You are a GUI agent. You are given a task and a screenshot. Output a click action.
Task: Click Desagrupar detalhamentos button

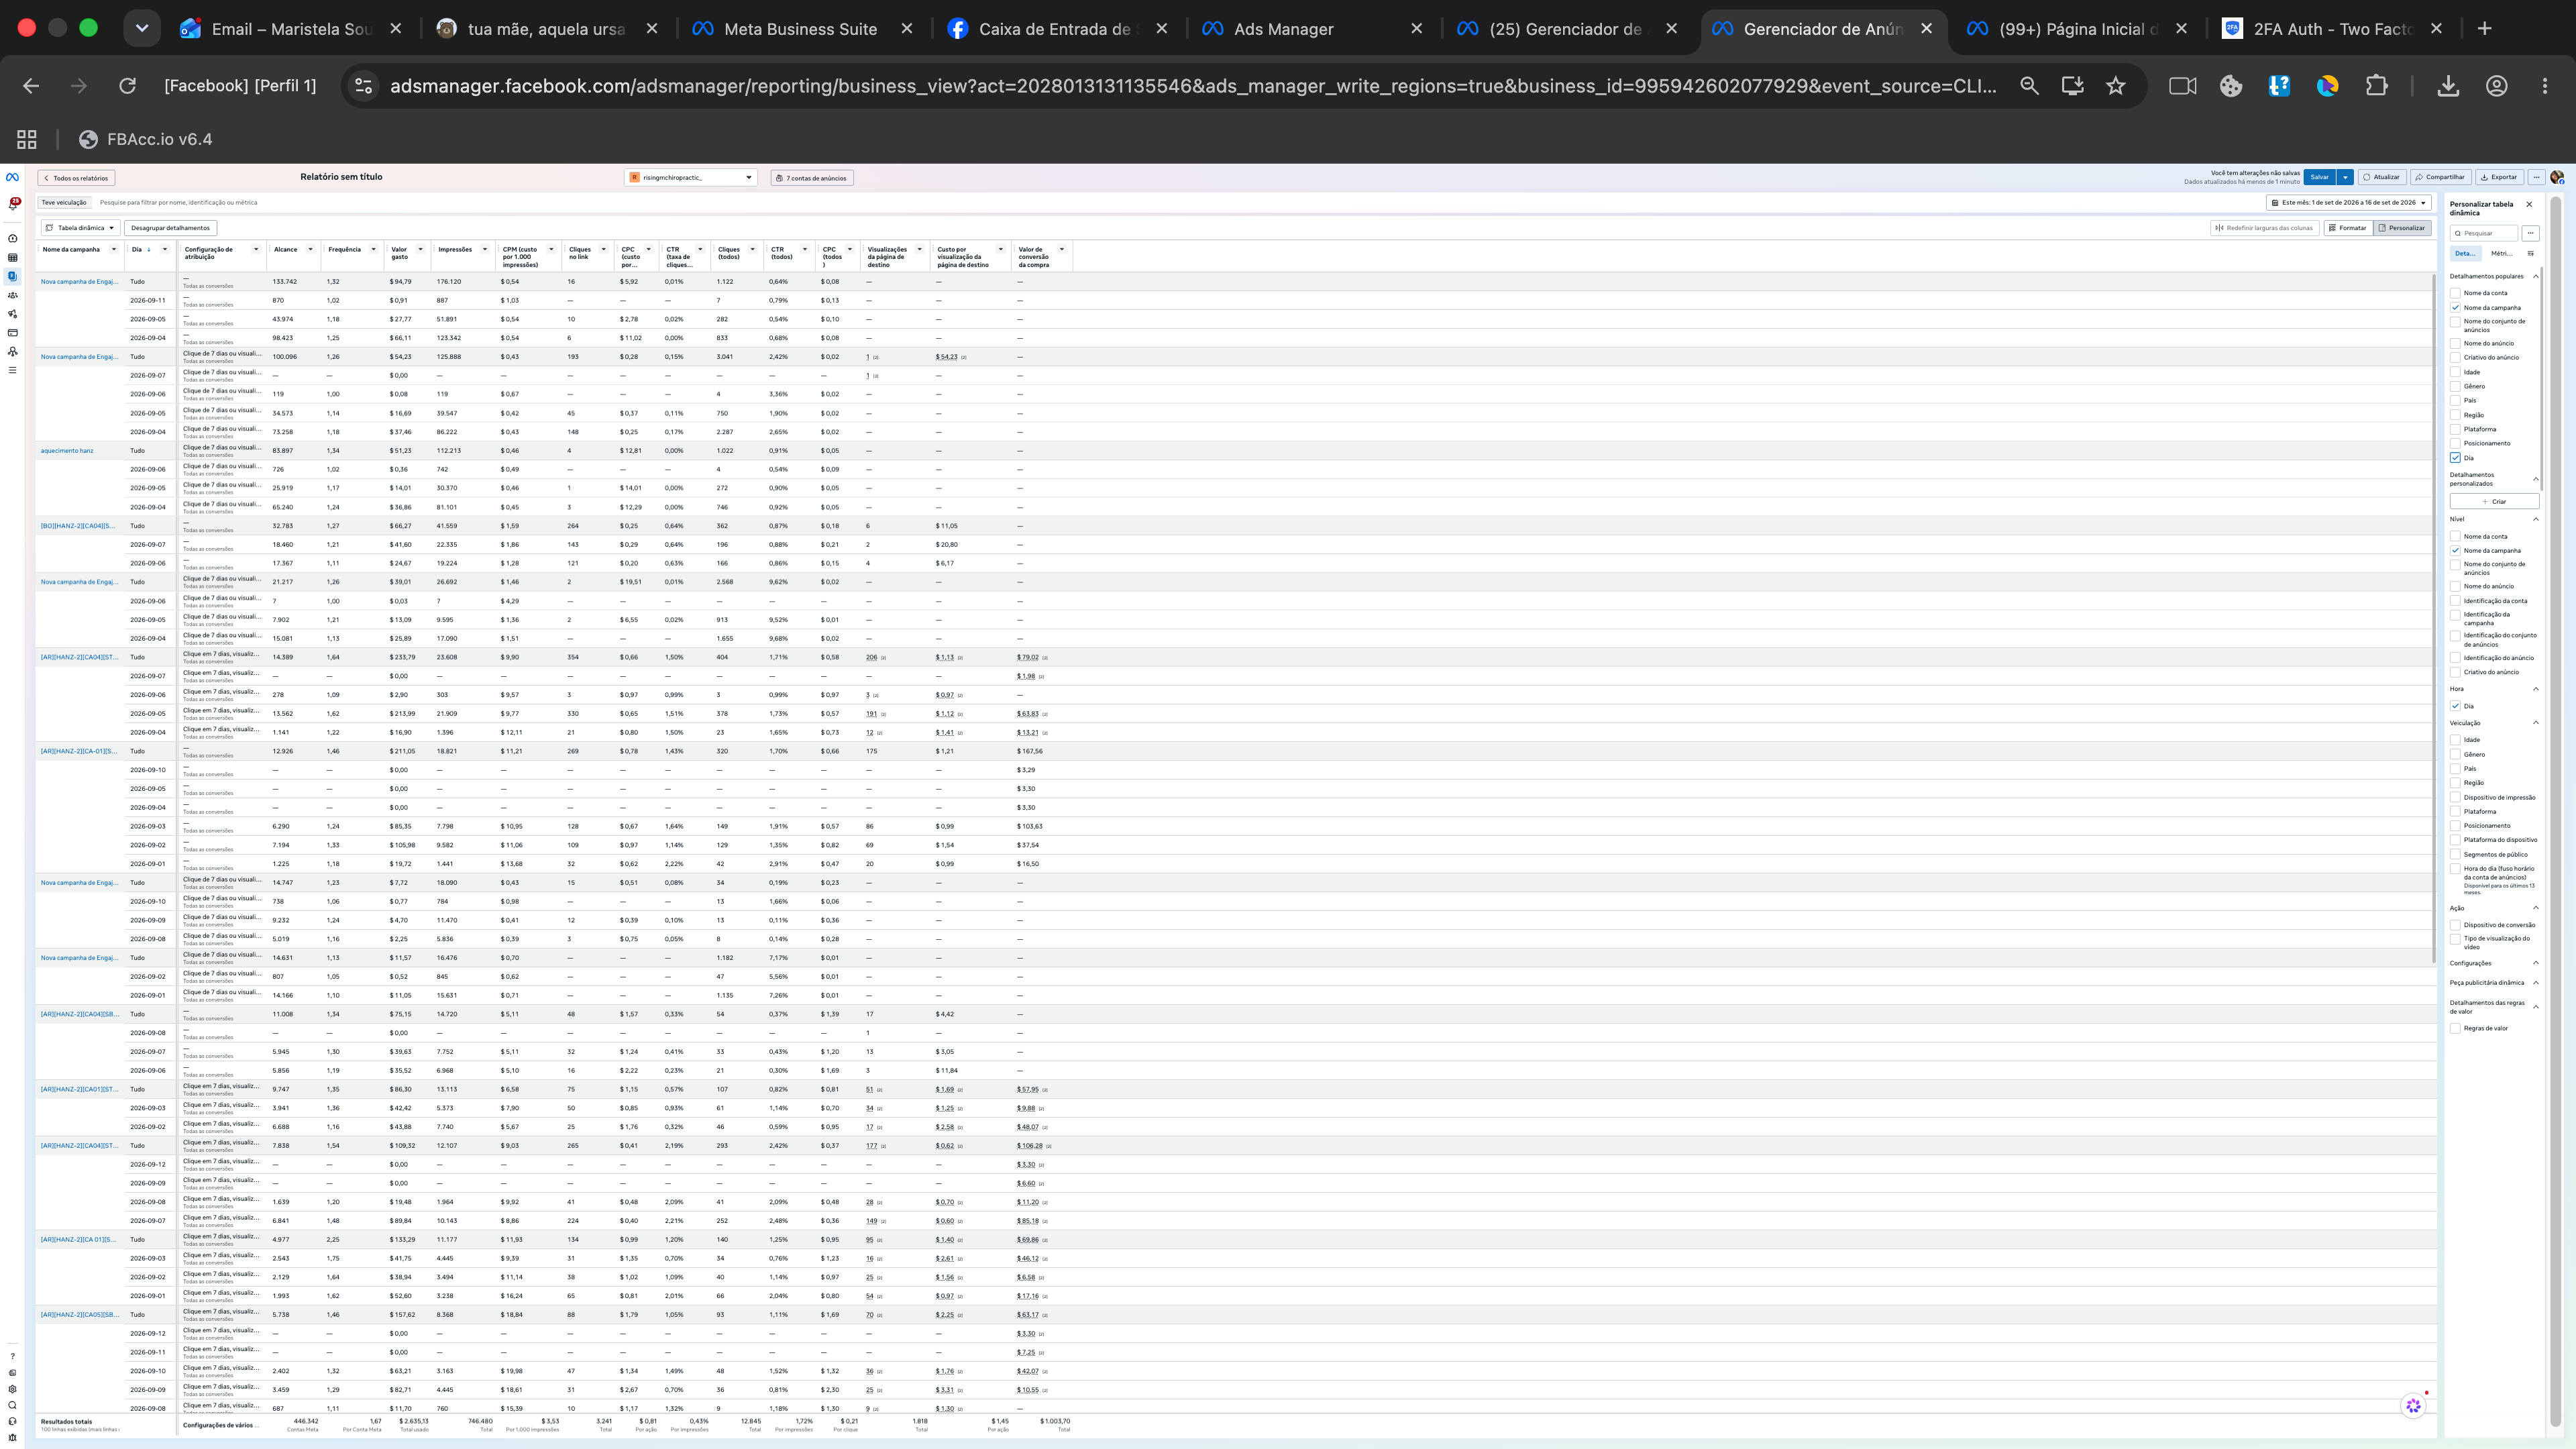(171, 228)
